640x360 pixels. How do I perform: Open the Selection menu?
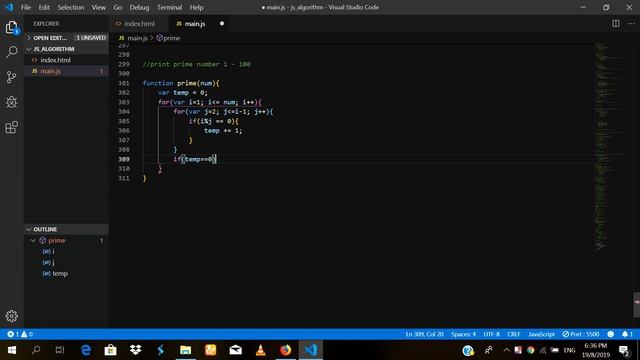(71, 7)
